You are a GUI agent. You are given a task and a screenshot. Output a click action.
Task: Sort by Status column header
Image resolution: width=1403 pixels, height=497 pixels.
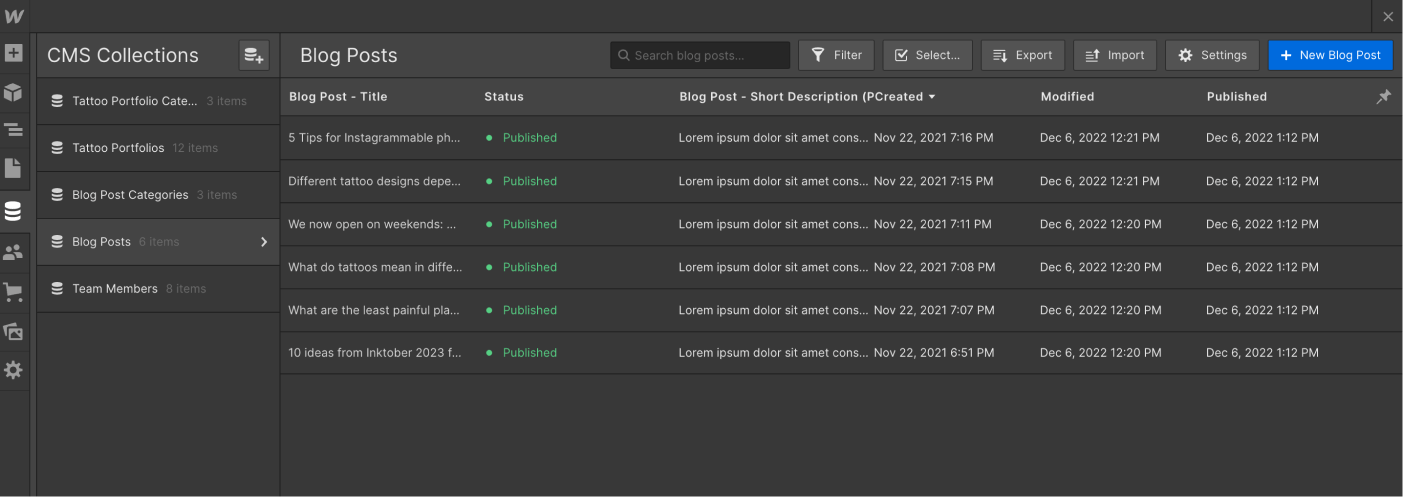pos(504,97)
